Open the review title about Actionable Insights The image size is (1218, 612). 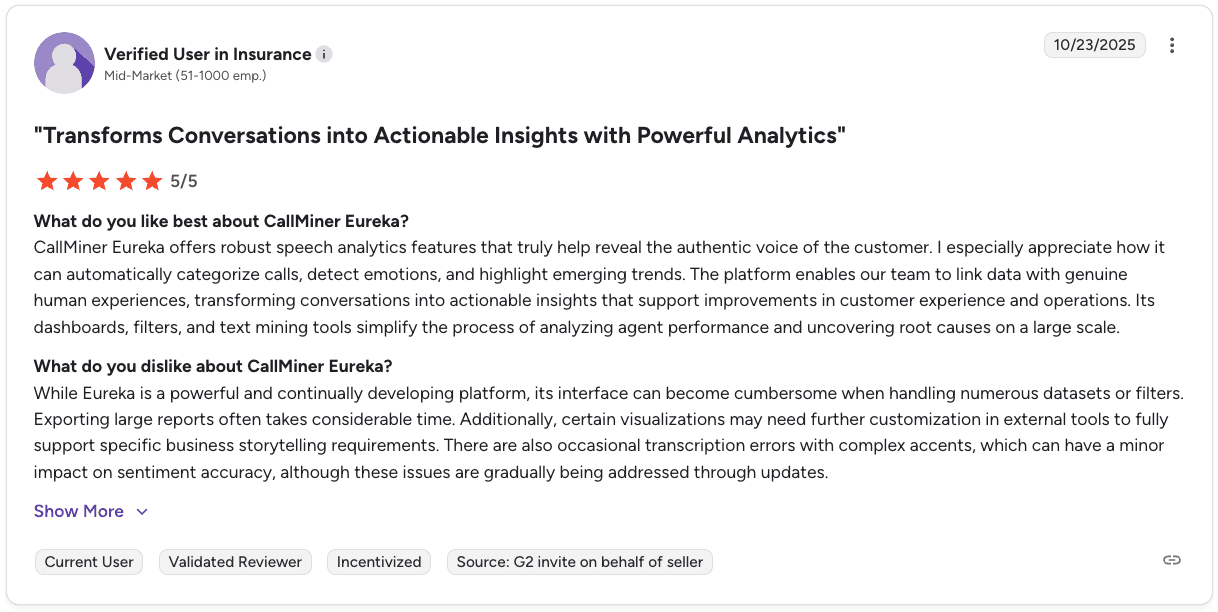440,135
